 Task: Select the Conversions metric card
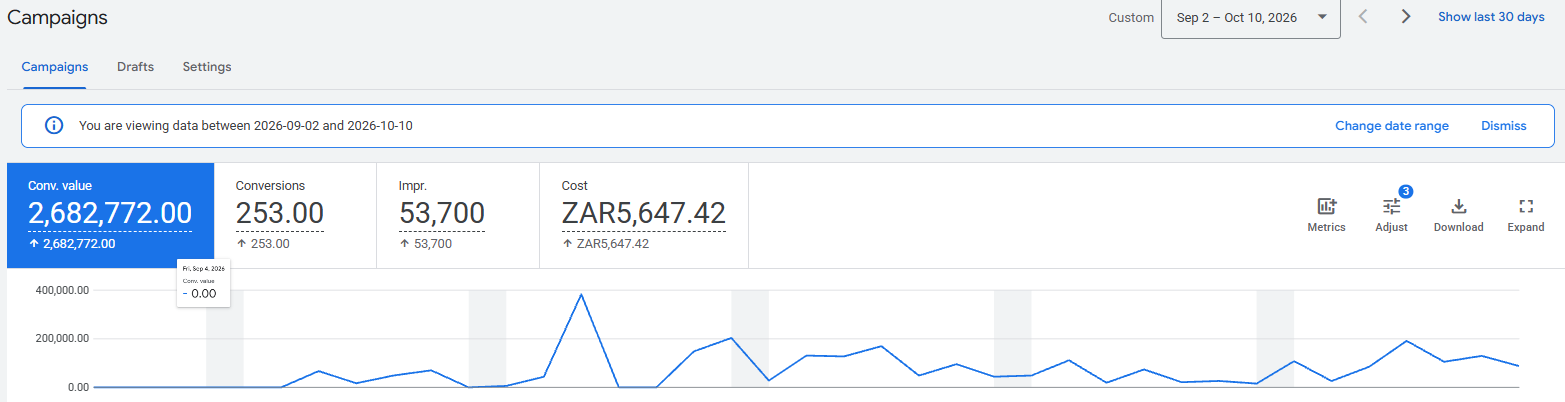coord(295,216)
